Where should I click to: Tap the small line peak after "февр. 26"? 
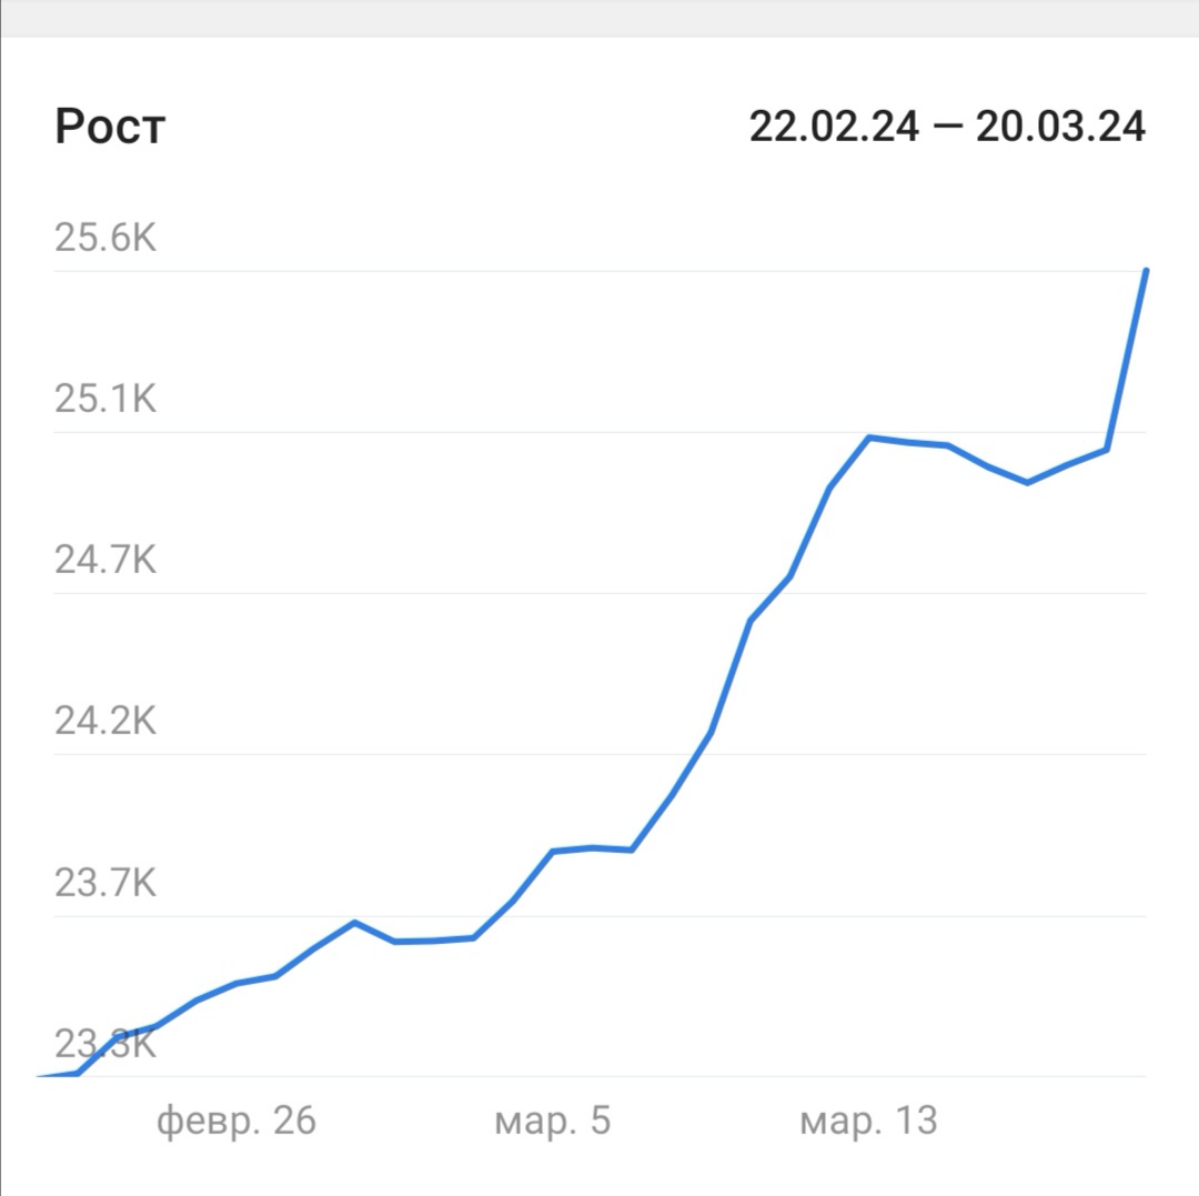click(x=354, y=921)
